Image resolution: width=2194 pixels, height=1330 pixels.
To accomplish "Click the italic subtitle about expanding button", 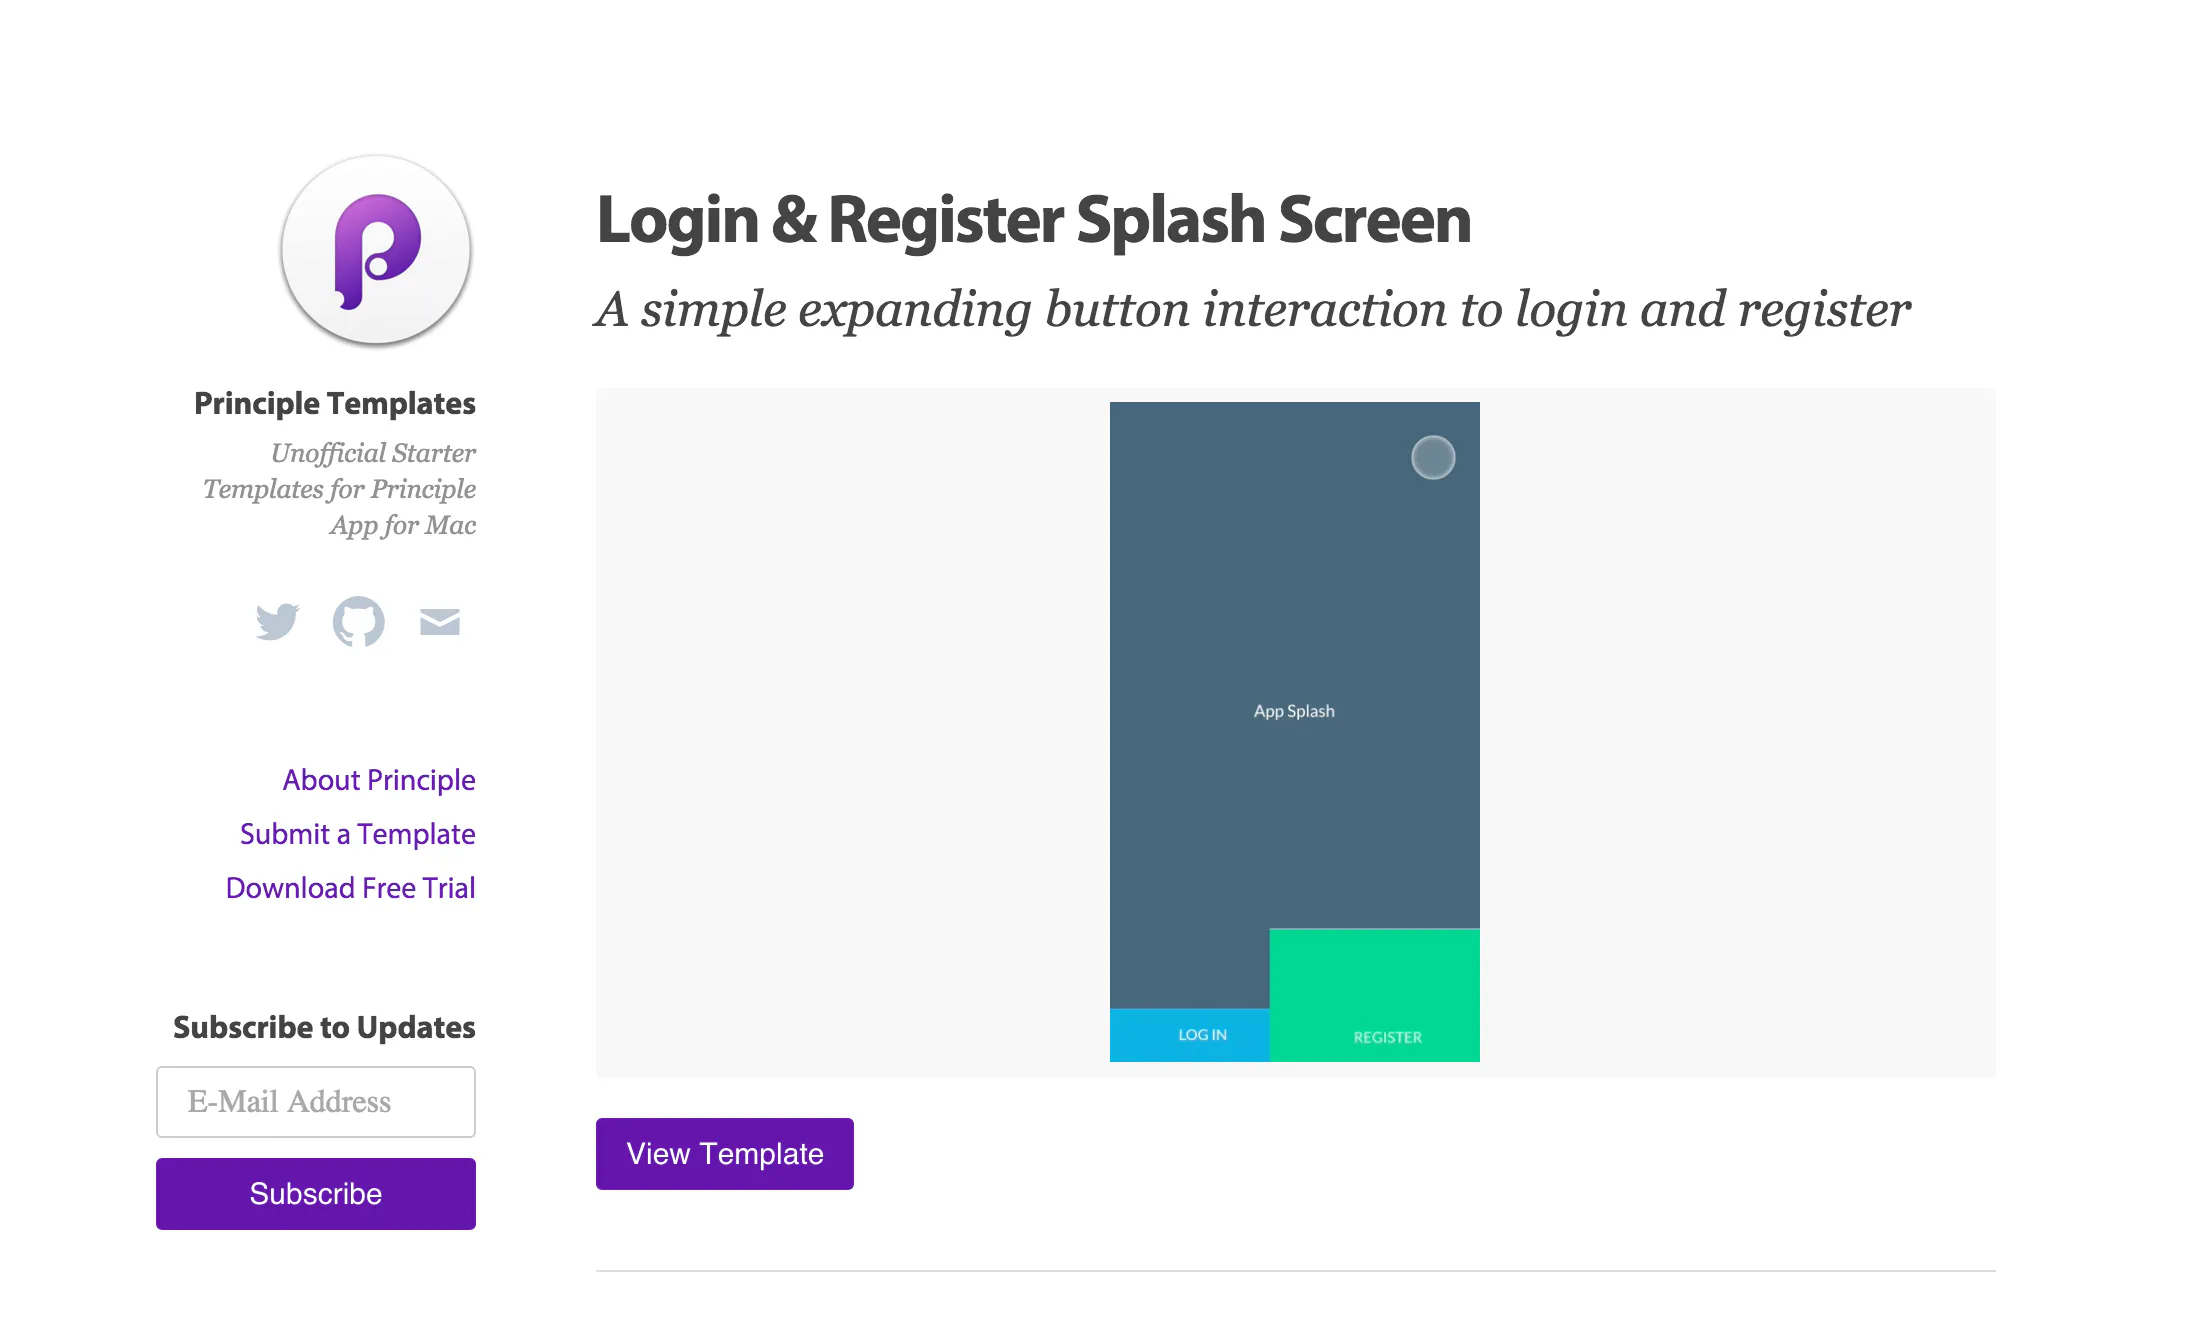I will click(1252, 309).
